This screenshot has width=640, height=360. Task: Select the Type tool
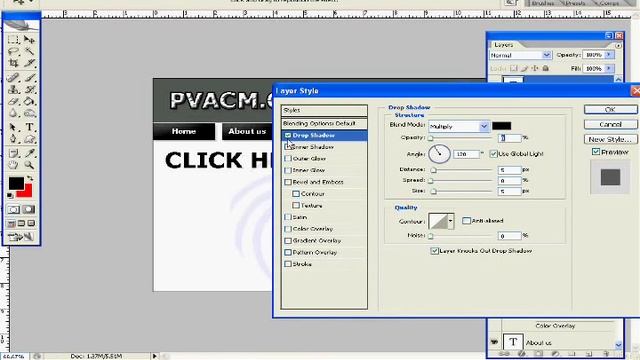pos(29,127)
